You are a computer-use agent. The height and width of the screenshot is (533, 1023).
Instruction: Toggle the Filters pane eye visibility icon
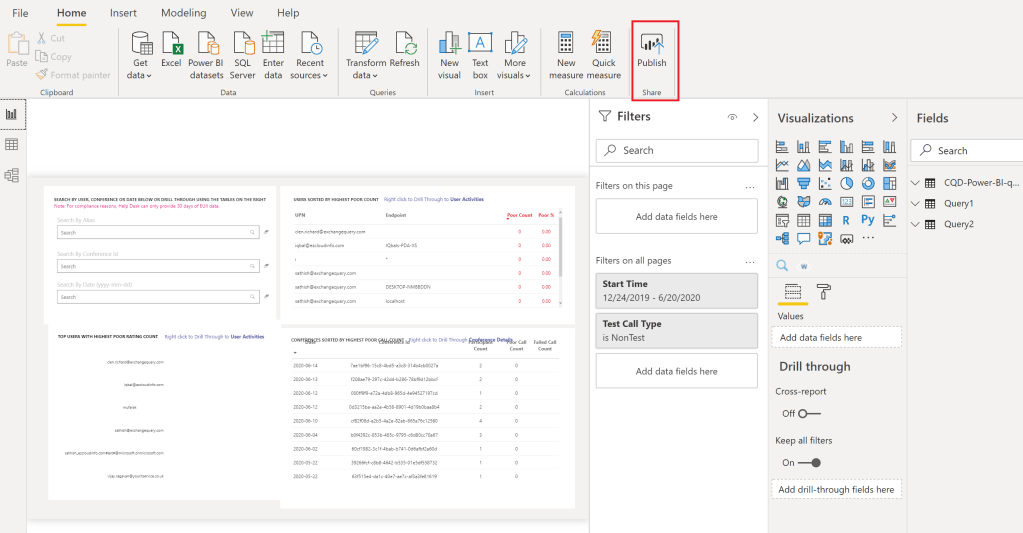(x=732, y=117)
